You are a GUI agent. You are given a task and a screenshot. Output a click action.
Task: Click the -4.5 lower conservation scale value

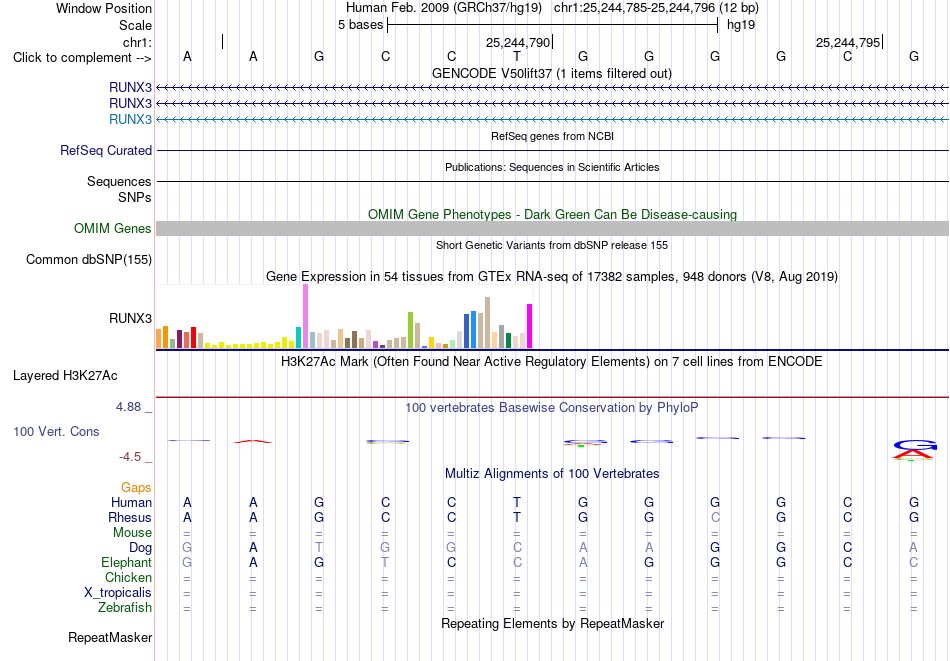[x=130, y=457]
